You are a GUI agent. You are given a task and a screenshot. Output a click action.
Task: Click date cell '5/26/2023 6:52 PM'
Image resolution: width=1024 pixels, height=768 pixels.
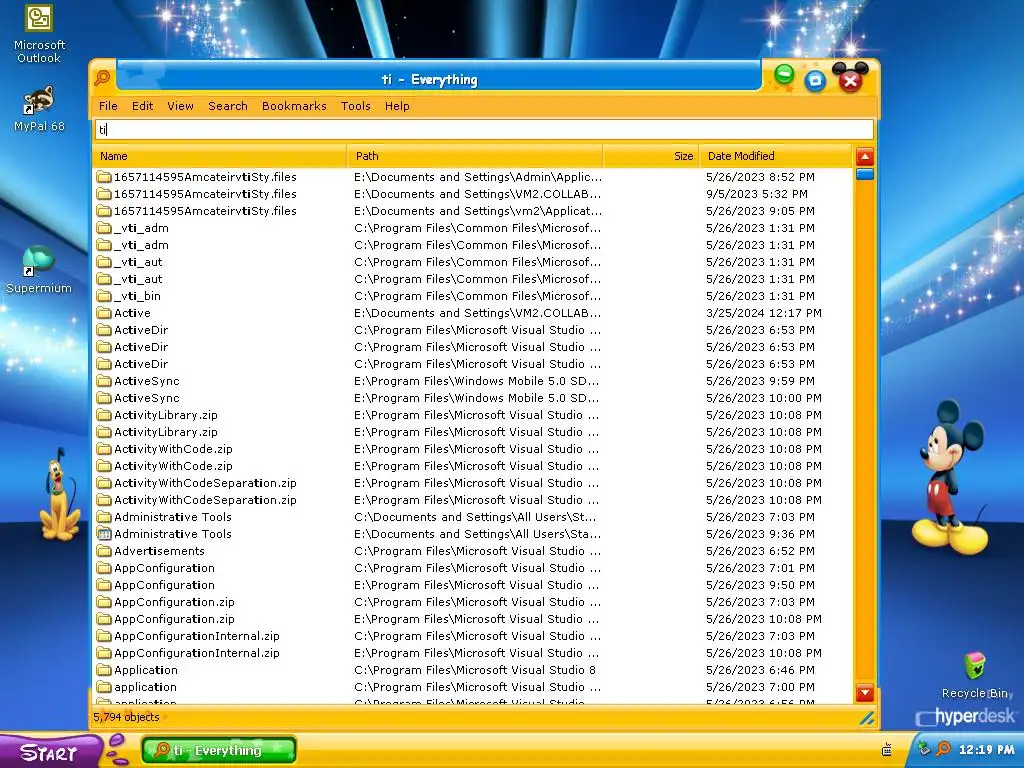point(760,551)
